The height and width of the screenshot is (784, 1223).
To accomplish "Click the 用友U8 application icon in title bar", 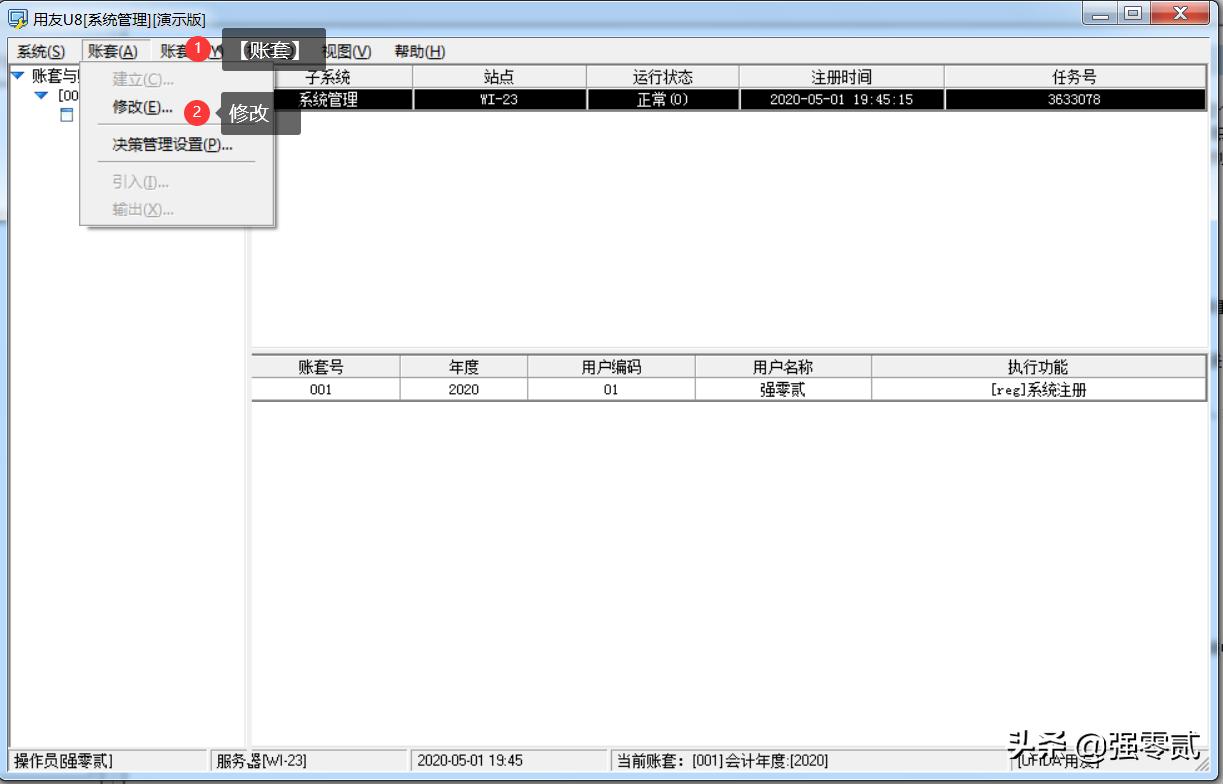I will 18,20.
